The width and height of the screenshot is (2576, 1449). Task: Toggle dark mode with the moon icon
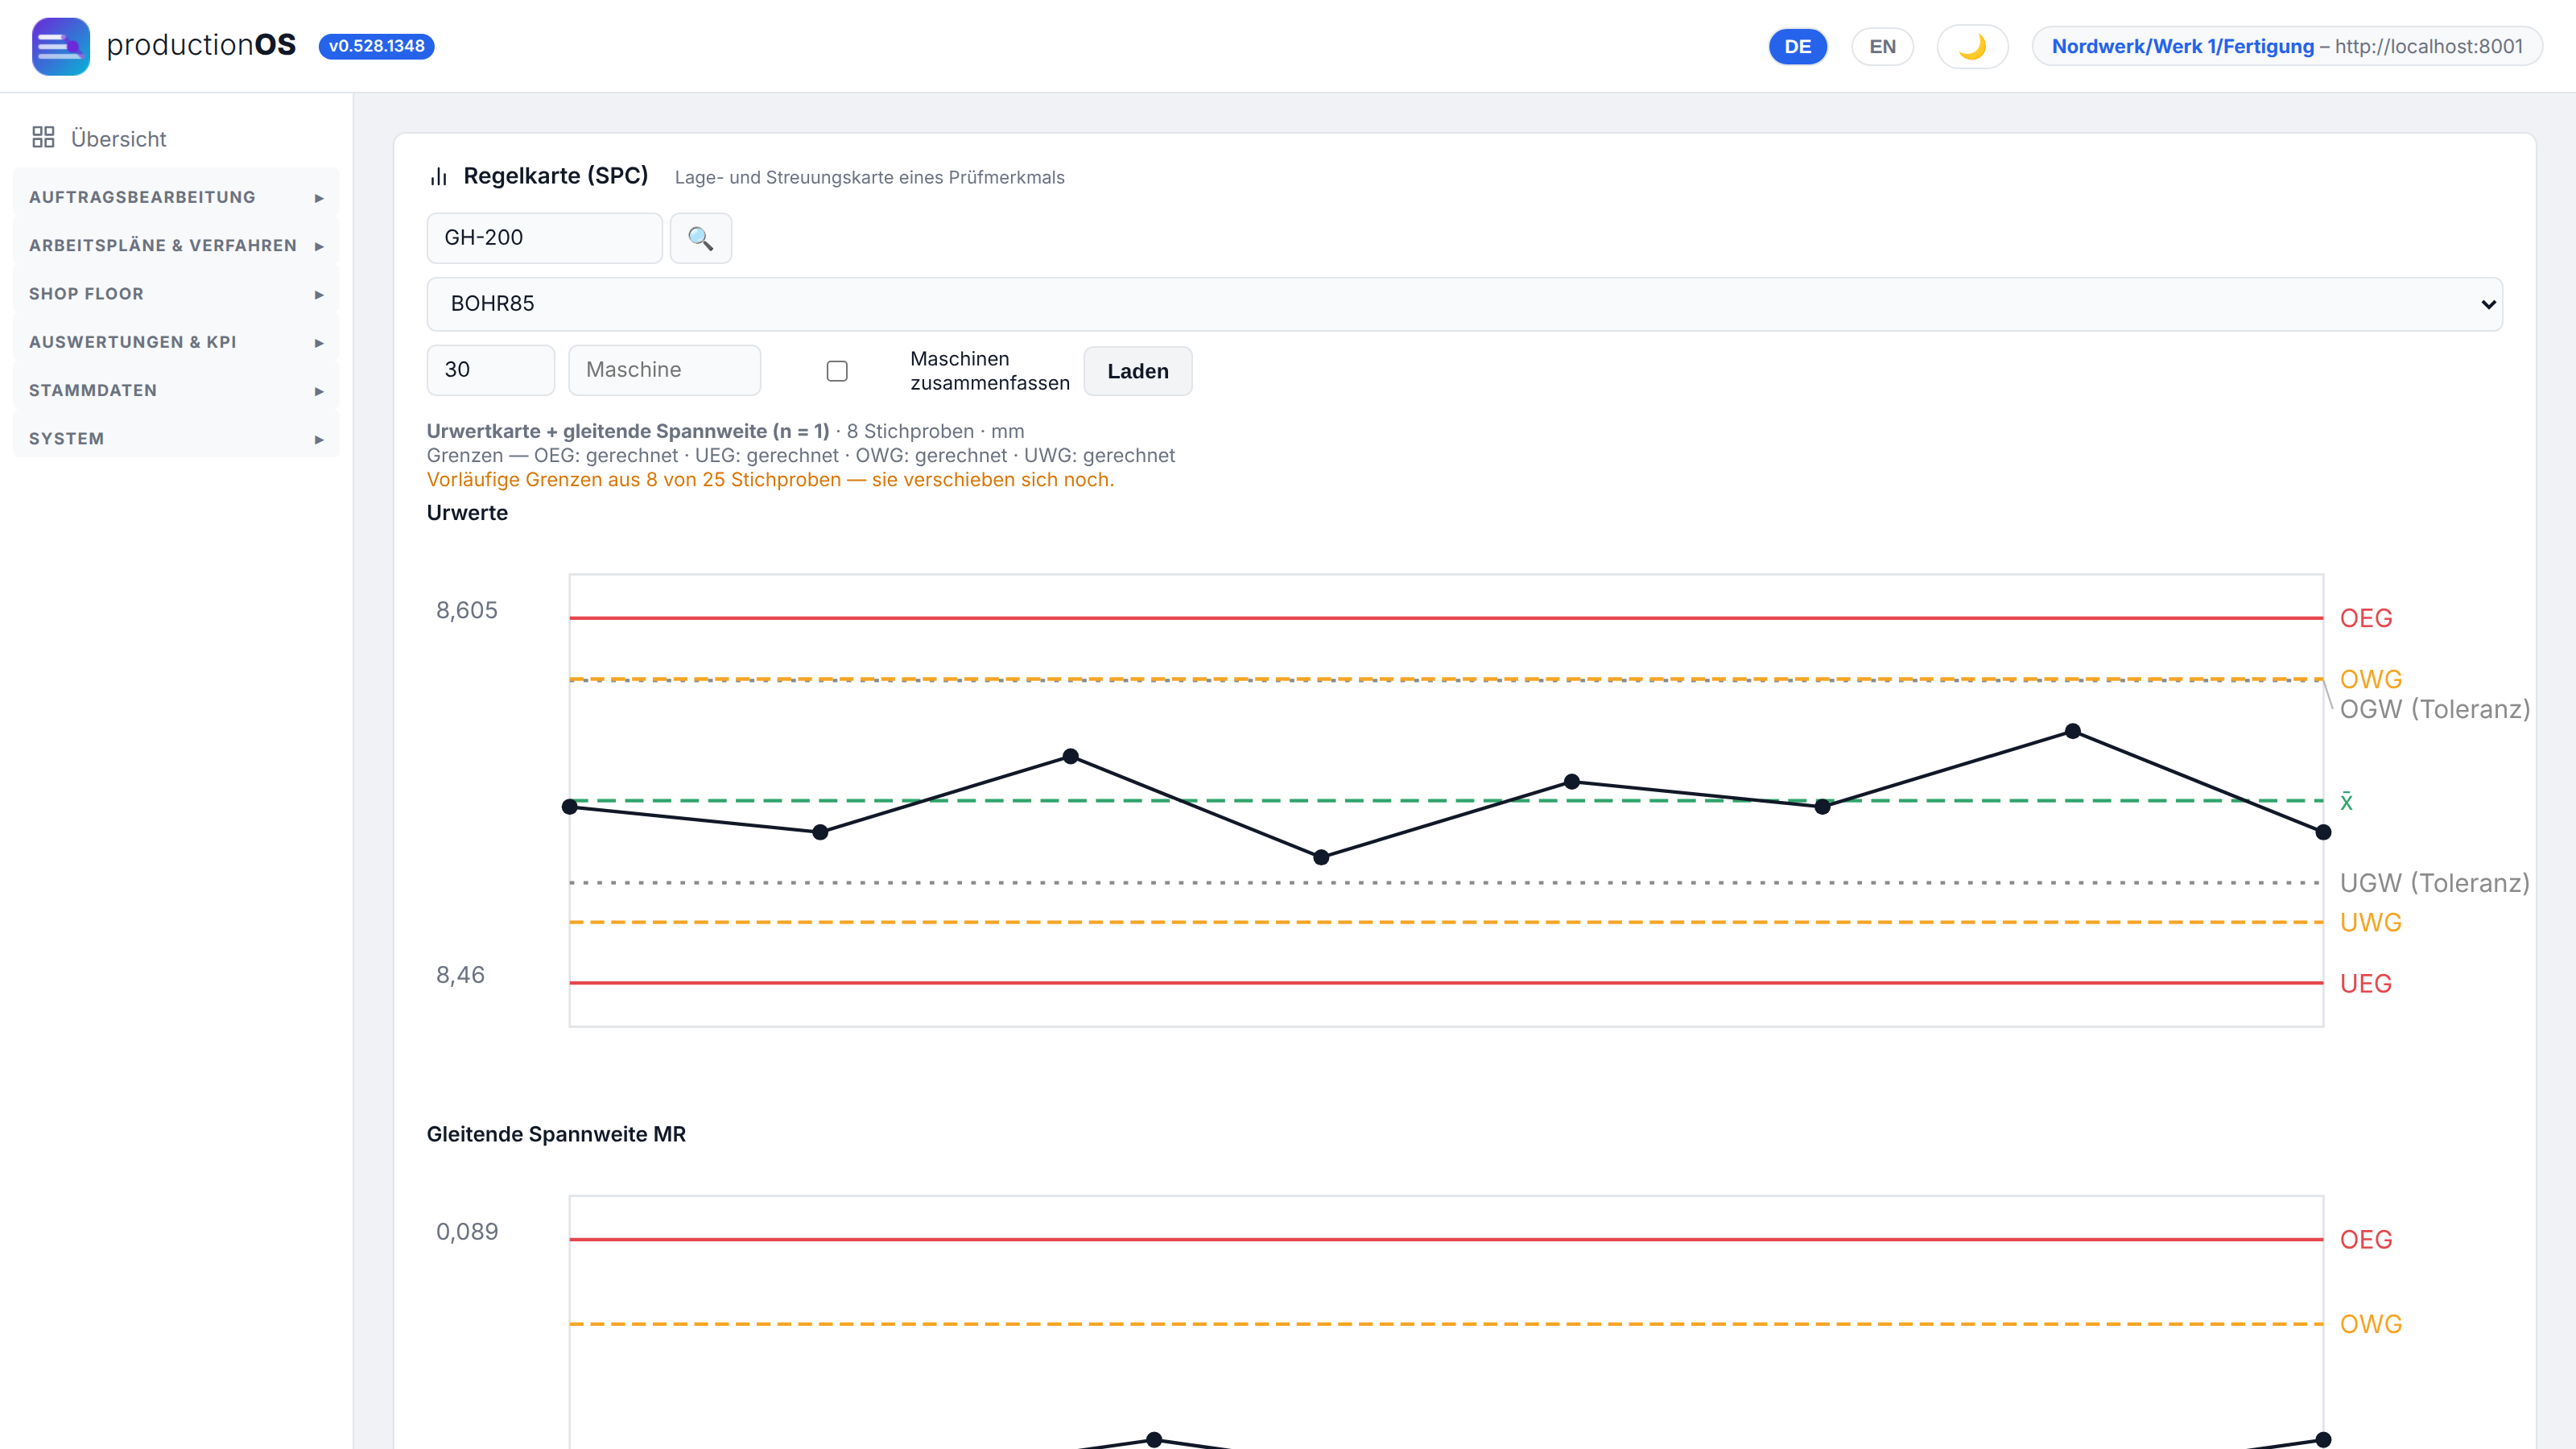pyautogui.click(x=1972, y=47)
